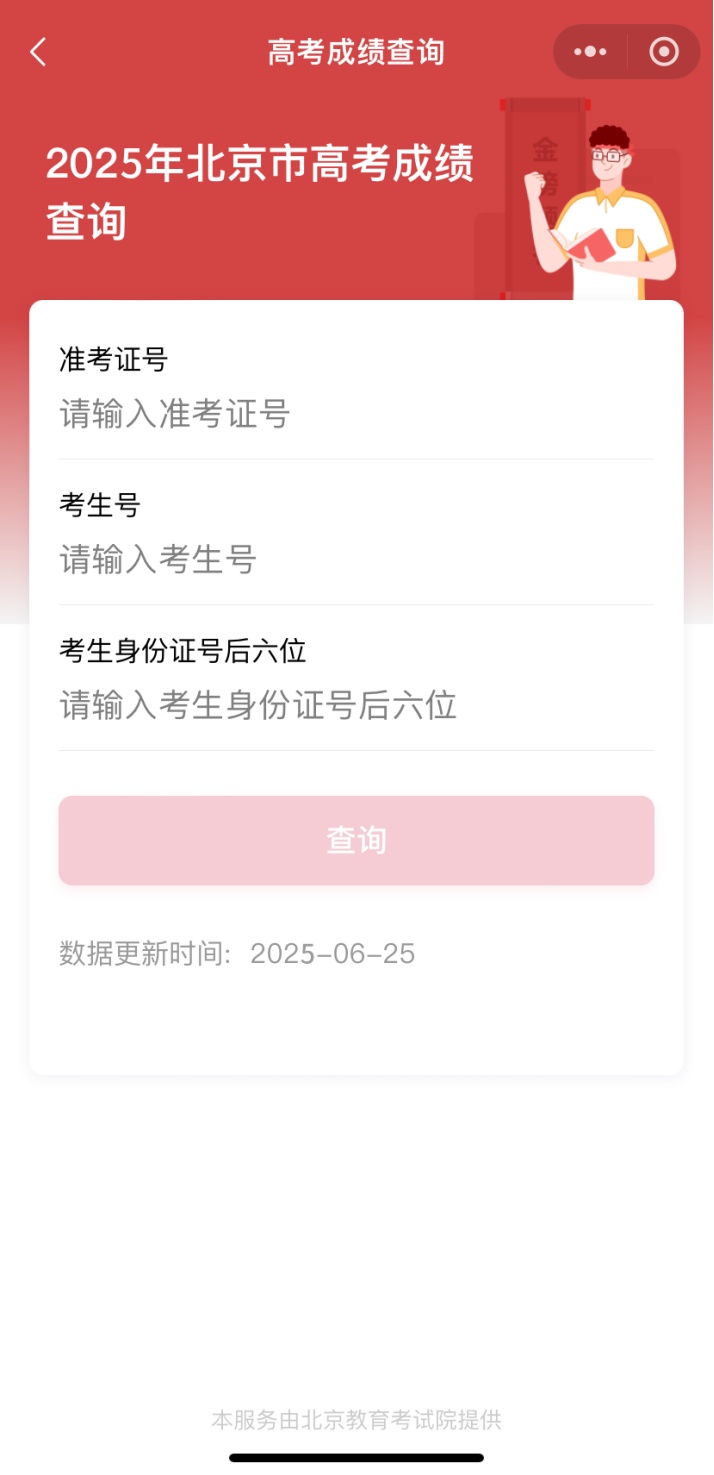Click the footer text 本服务由北京教育考试院提供
Image resolution: width=714 pixels, height=1475 pixels.
click(x=357, y=1419)
